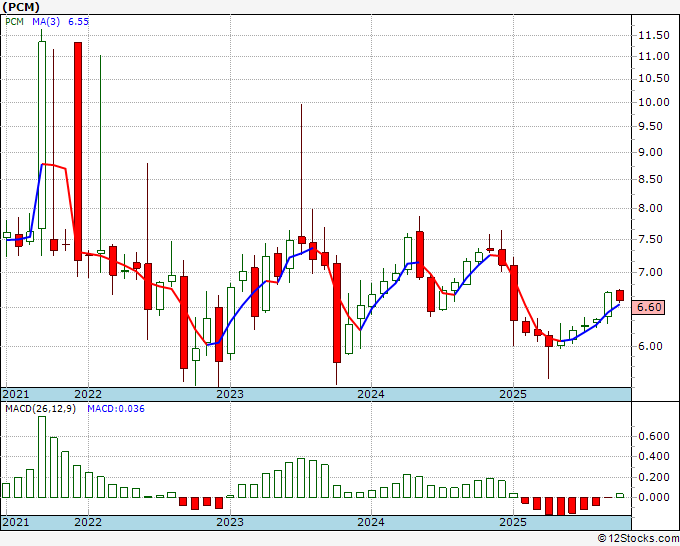Click 2025 on the price chart timeline

click(x=513, y=394)
